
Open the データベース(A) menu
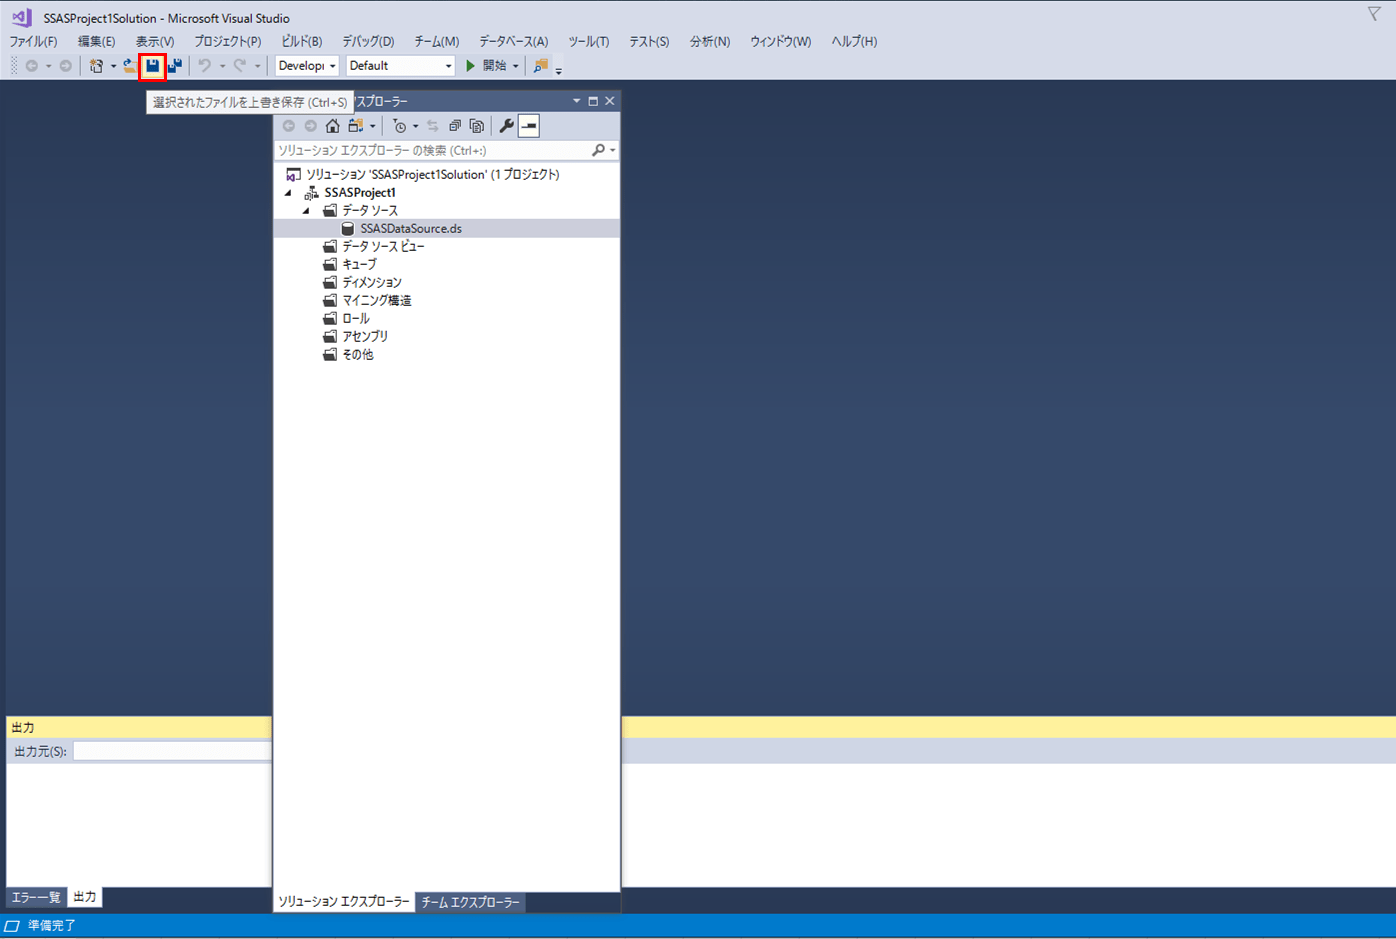click(x=513, y=42)
